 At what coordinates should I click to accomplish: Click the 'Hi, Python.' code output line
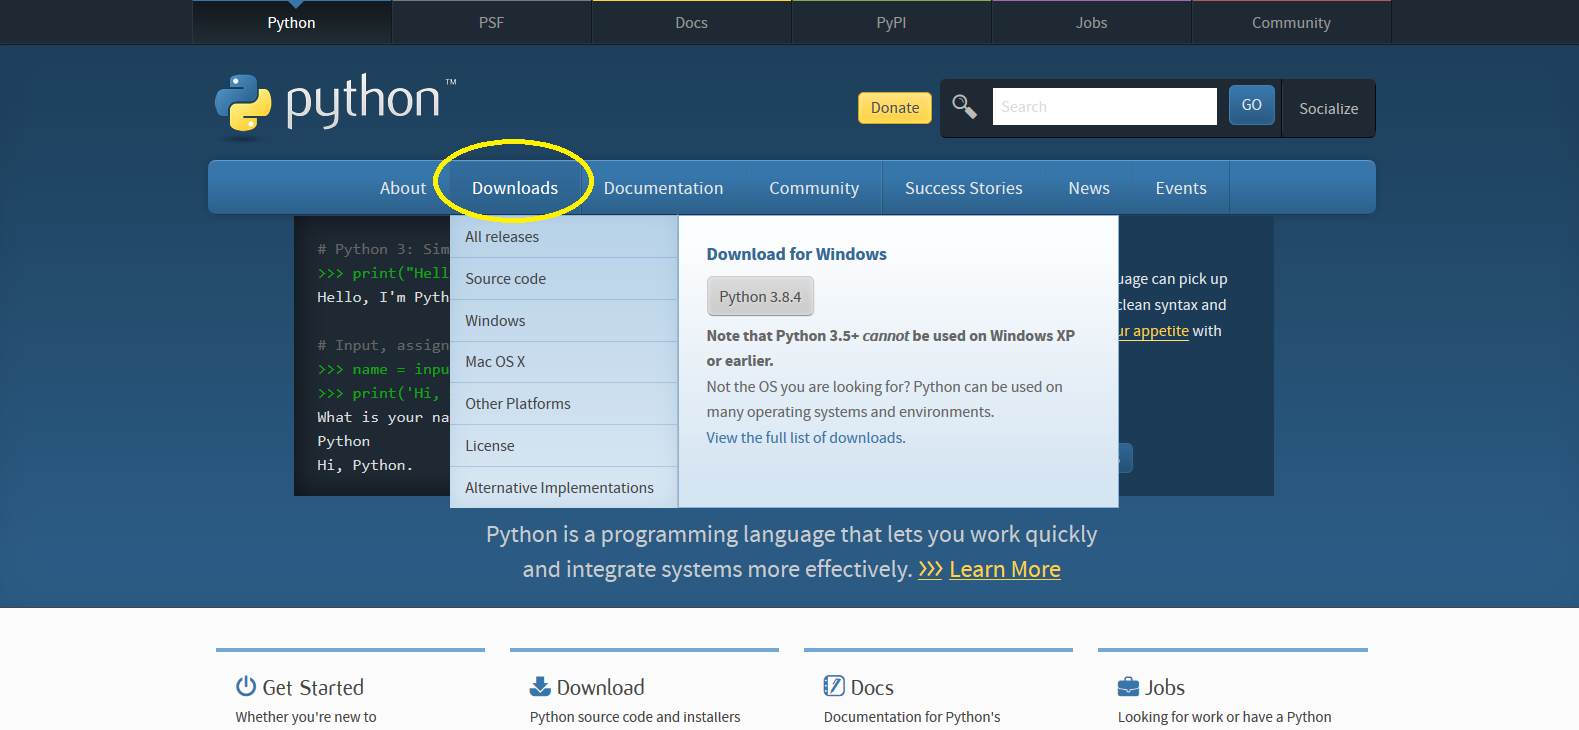365,465
